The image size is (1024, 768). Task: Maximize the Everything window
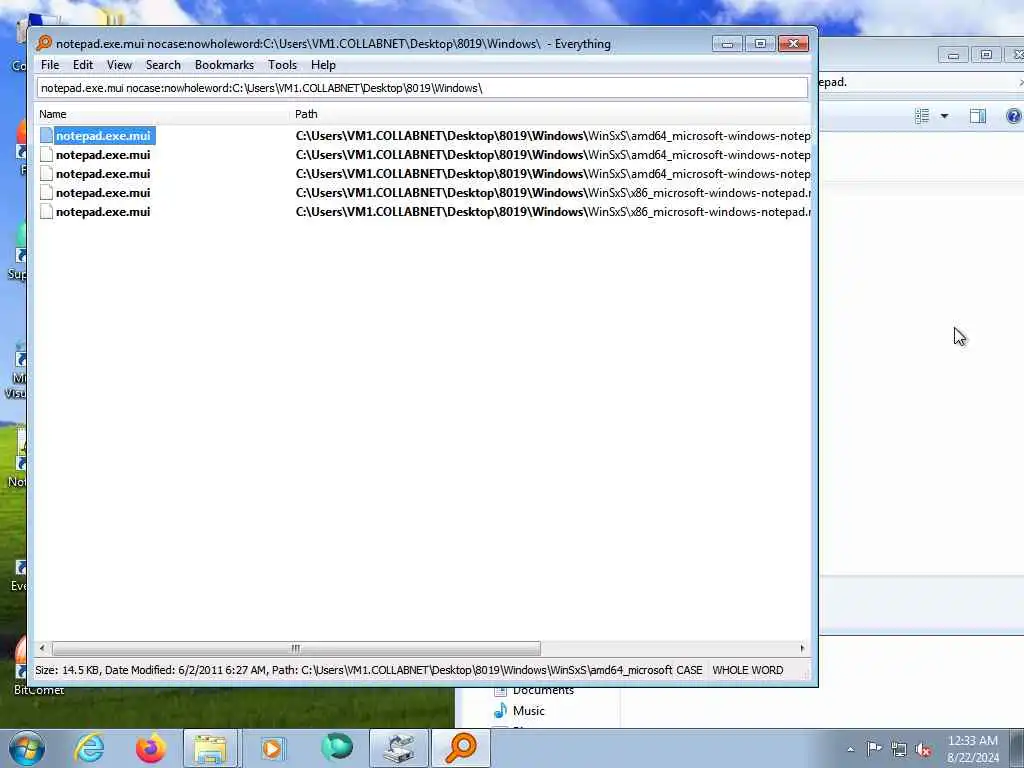click(760, 44)
